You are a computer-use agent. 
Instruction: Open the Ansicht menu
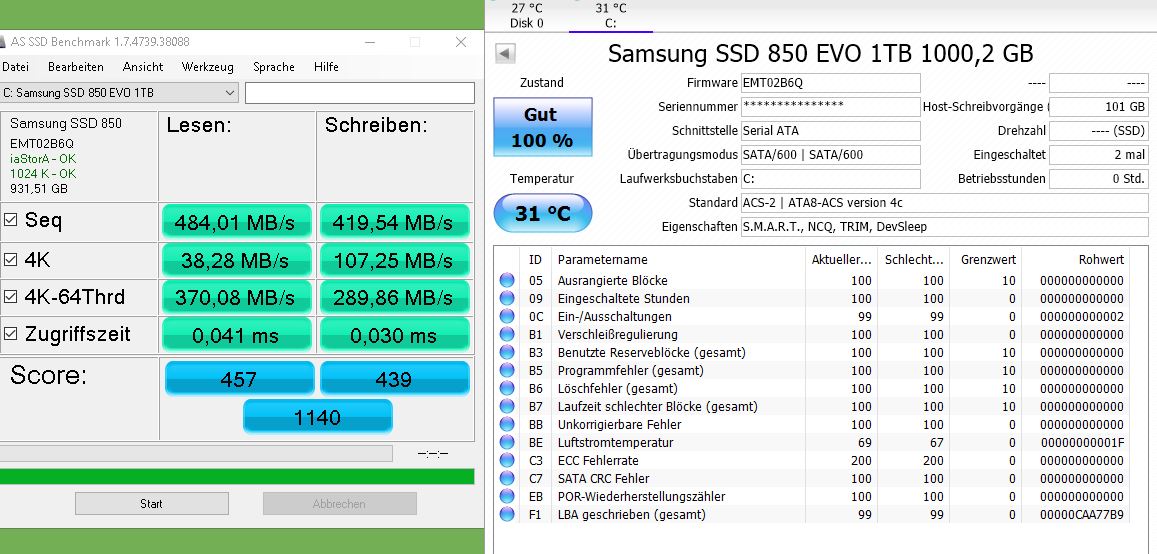(x=143, y=67)
